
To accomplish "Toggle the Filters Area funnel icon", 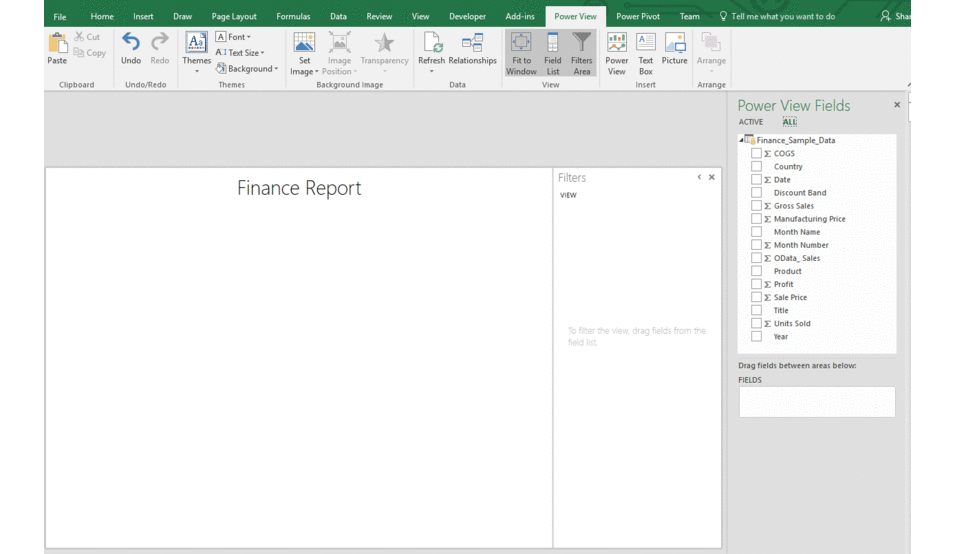I will (582, 43).
